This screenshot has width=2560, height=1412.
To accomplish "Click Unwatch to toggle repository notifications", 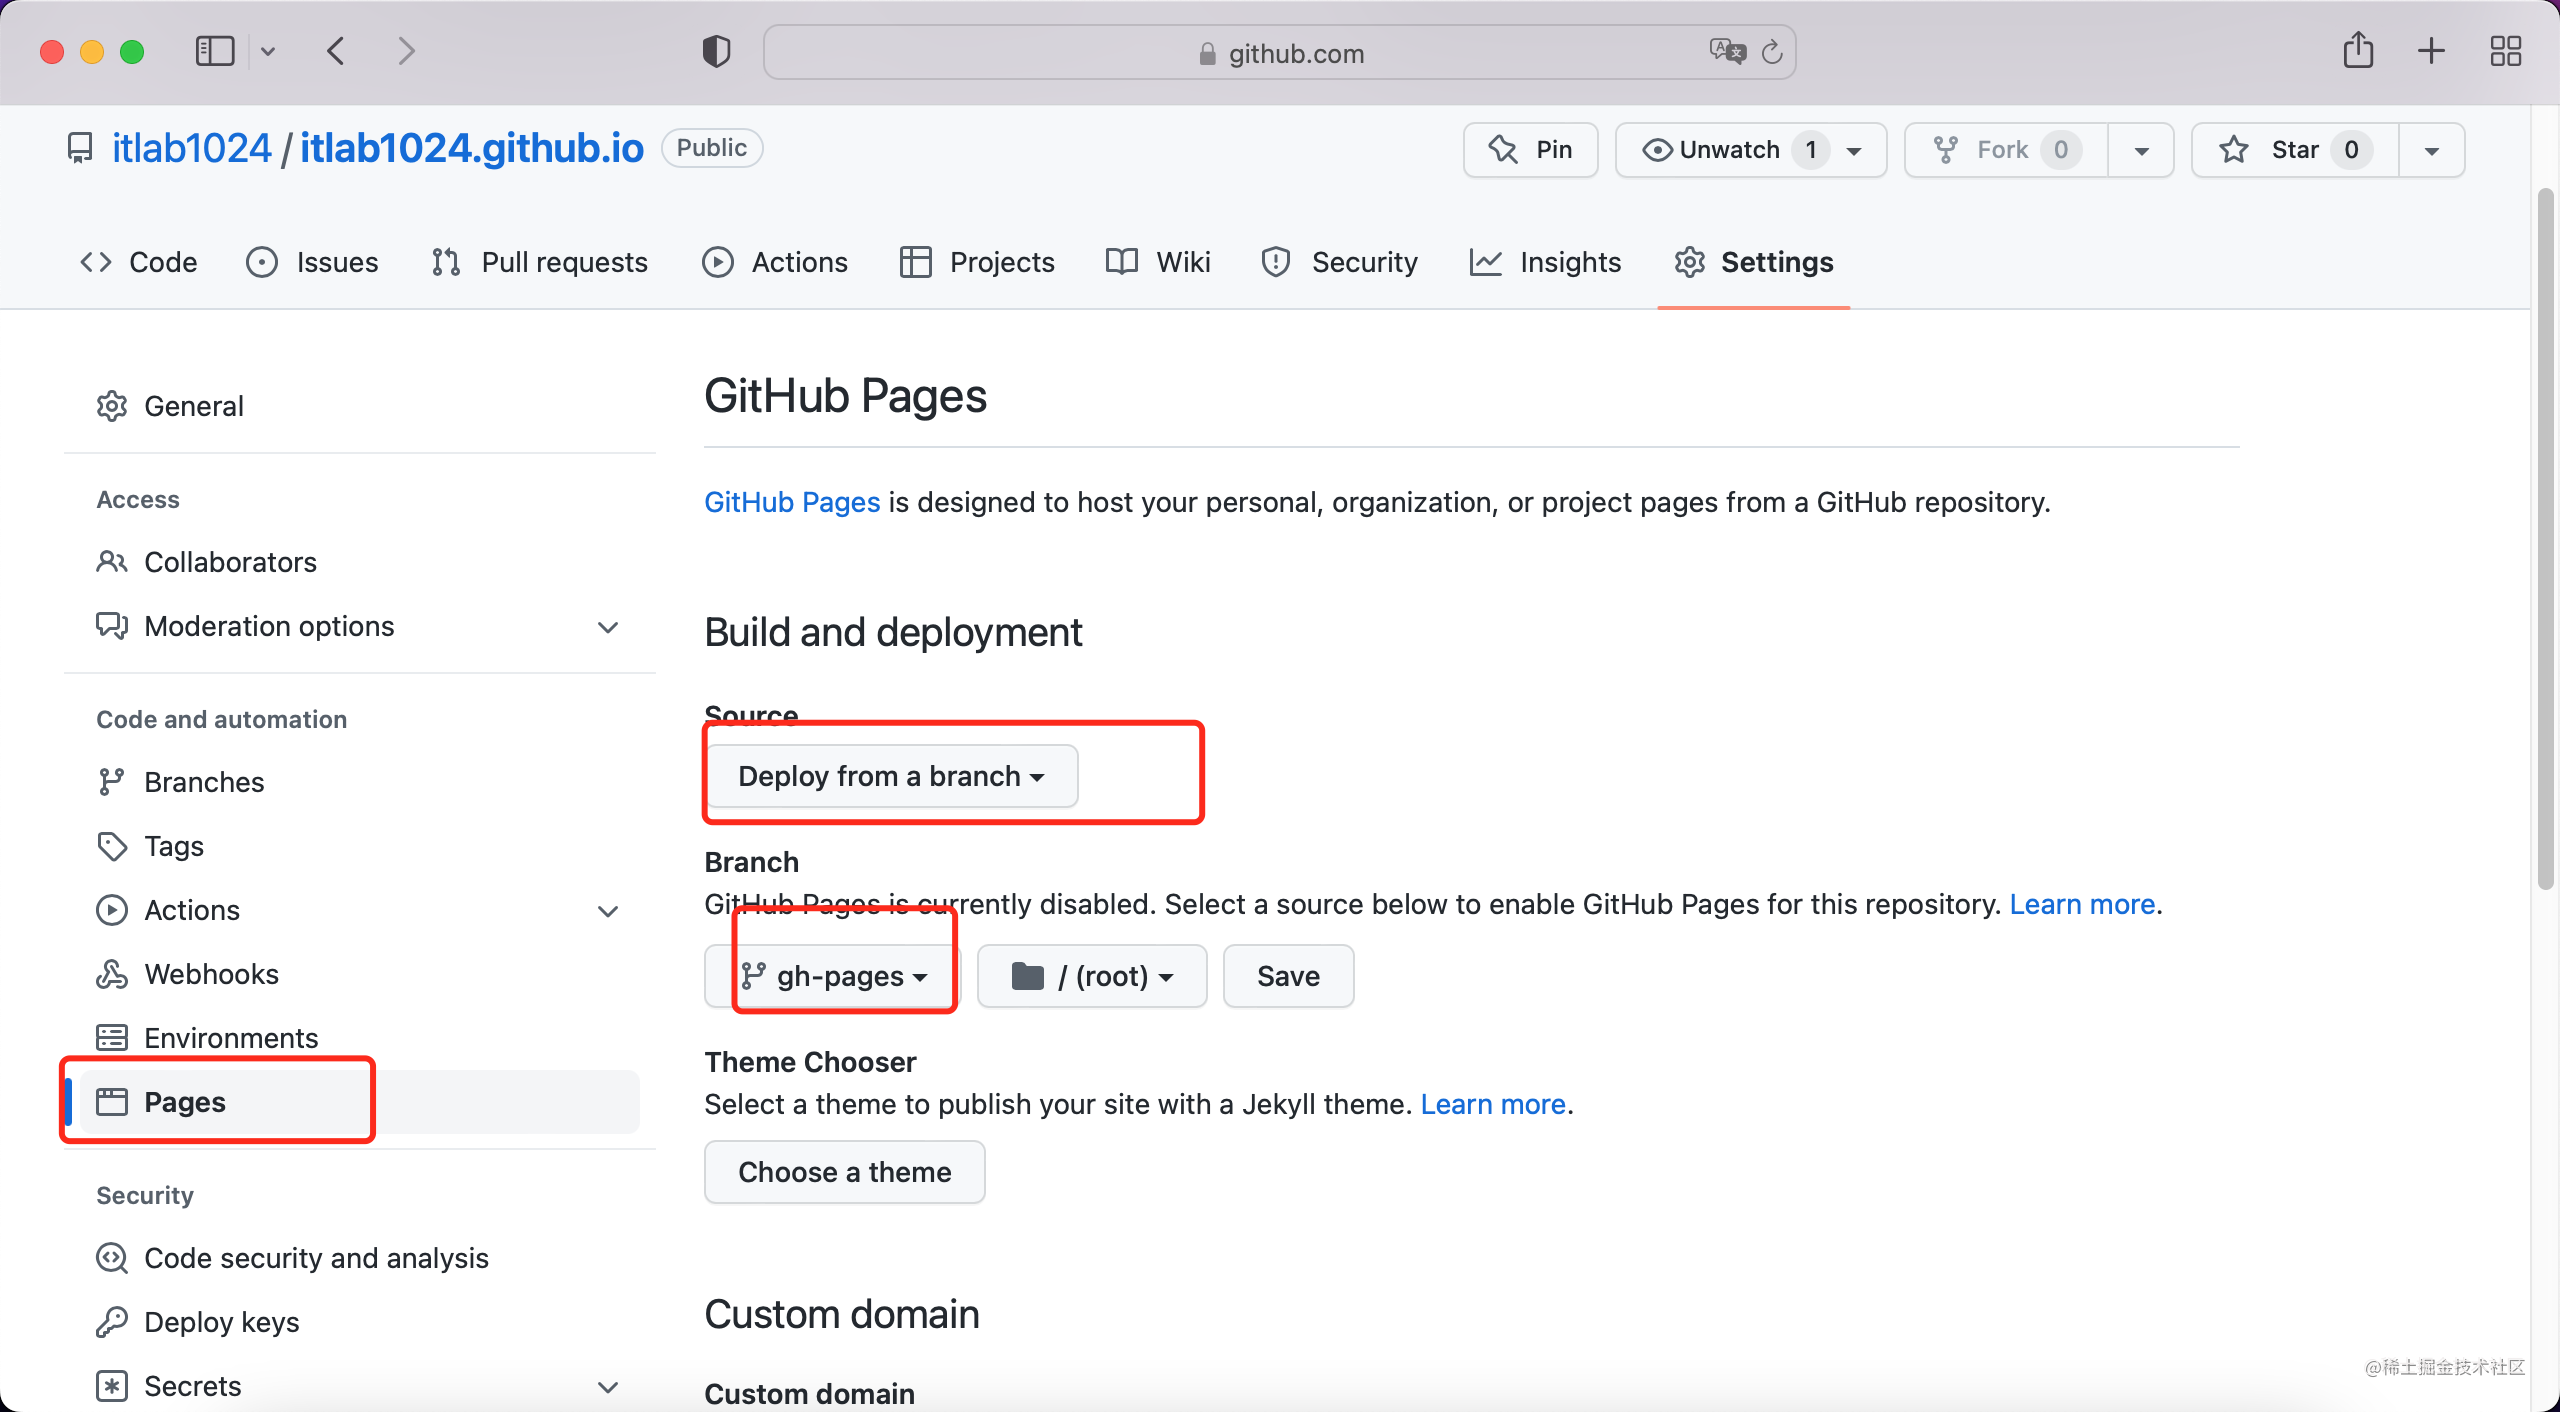I will (1730, 150).
